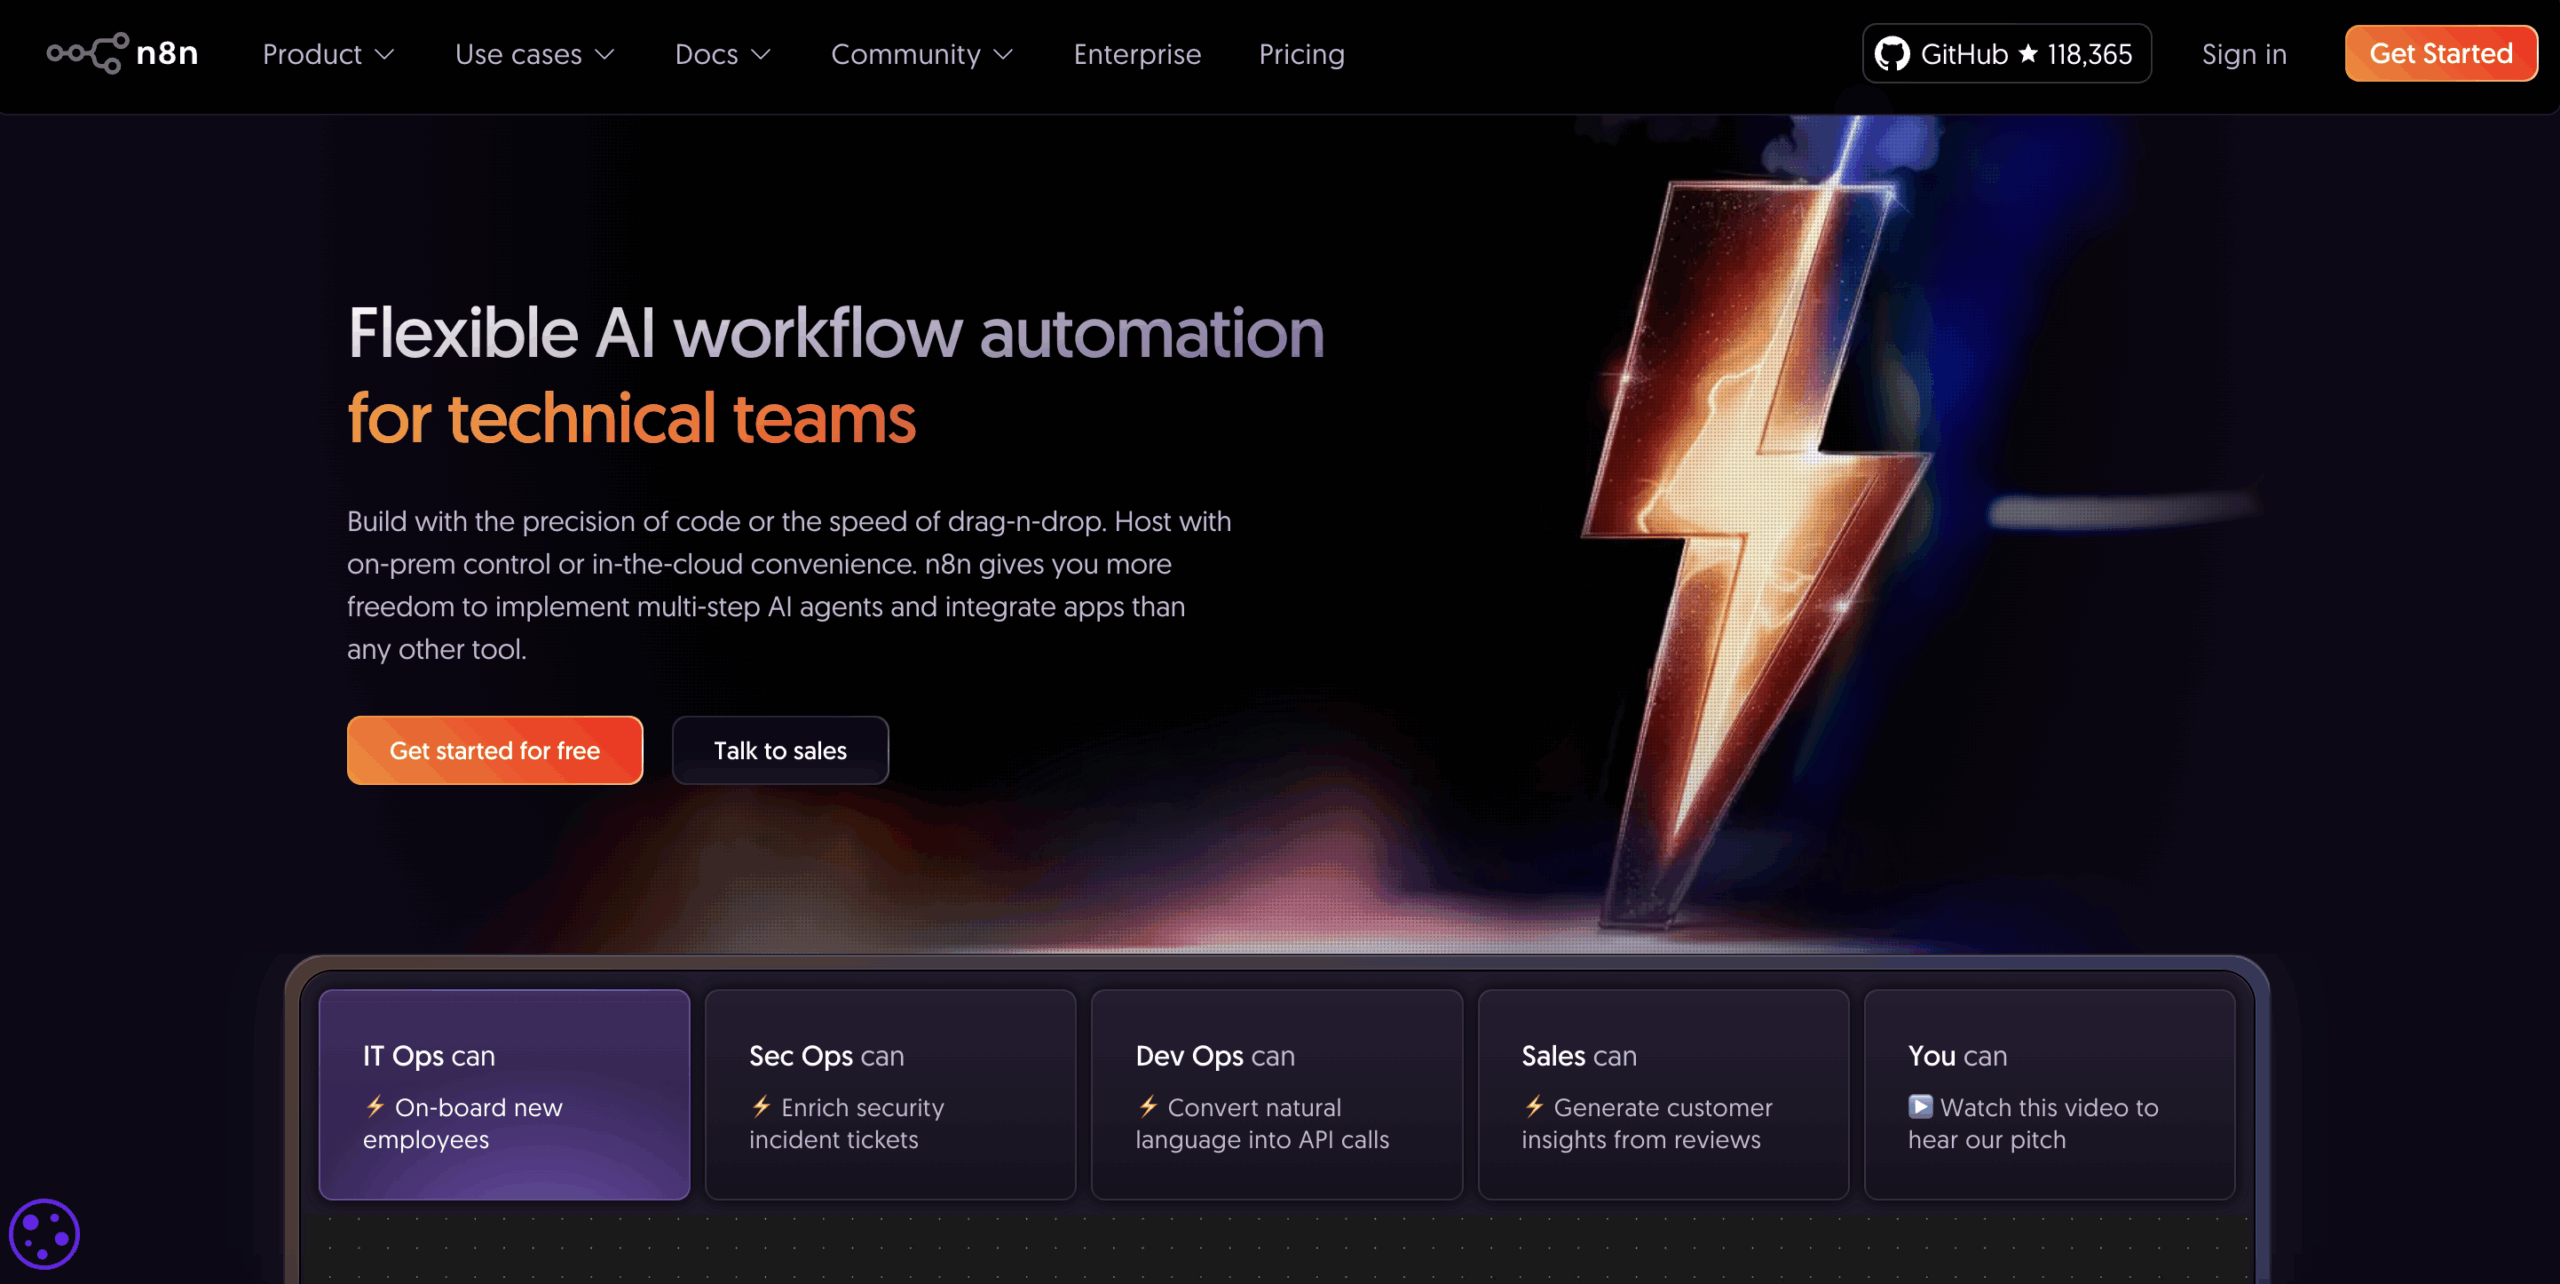Click the n8n wordmark text
The height and width of the screenshot is (1284, 2560).
[x=167, y=53]
